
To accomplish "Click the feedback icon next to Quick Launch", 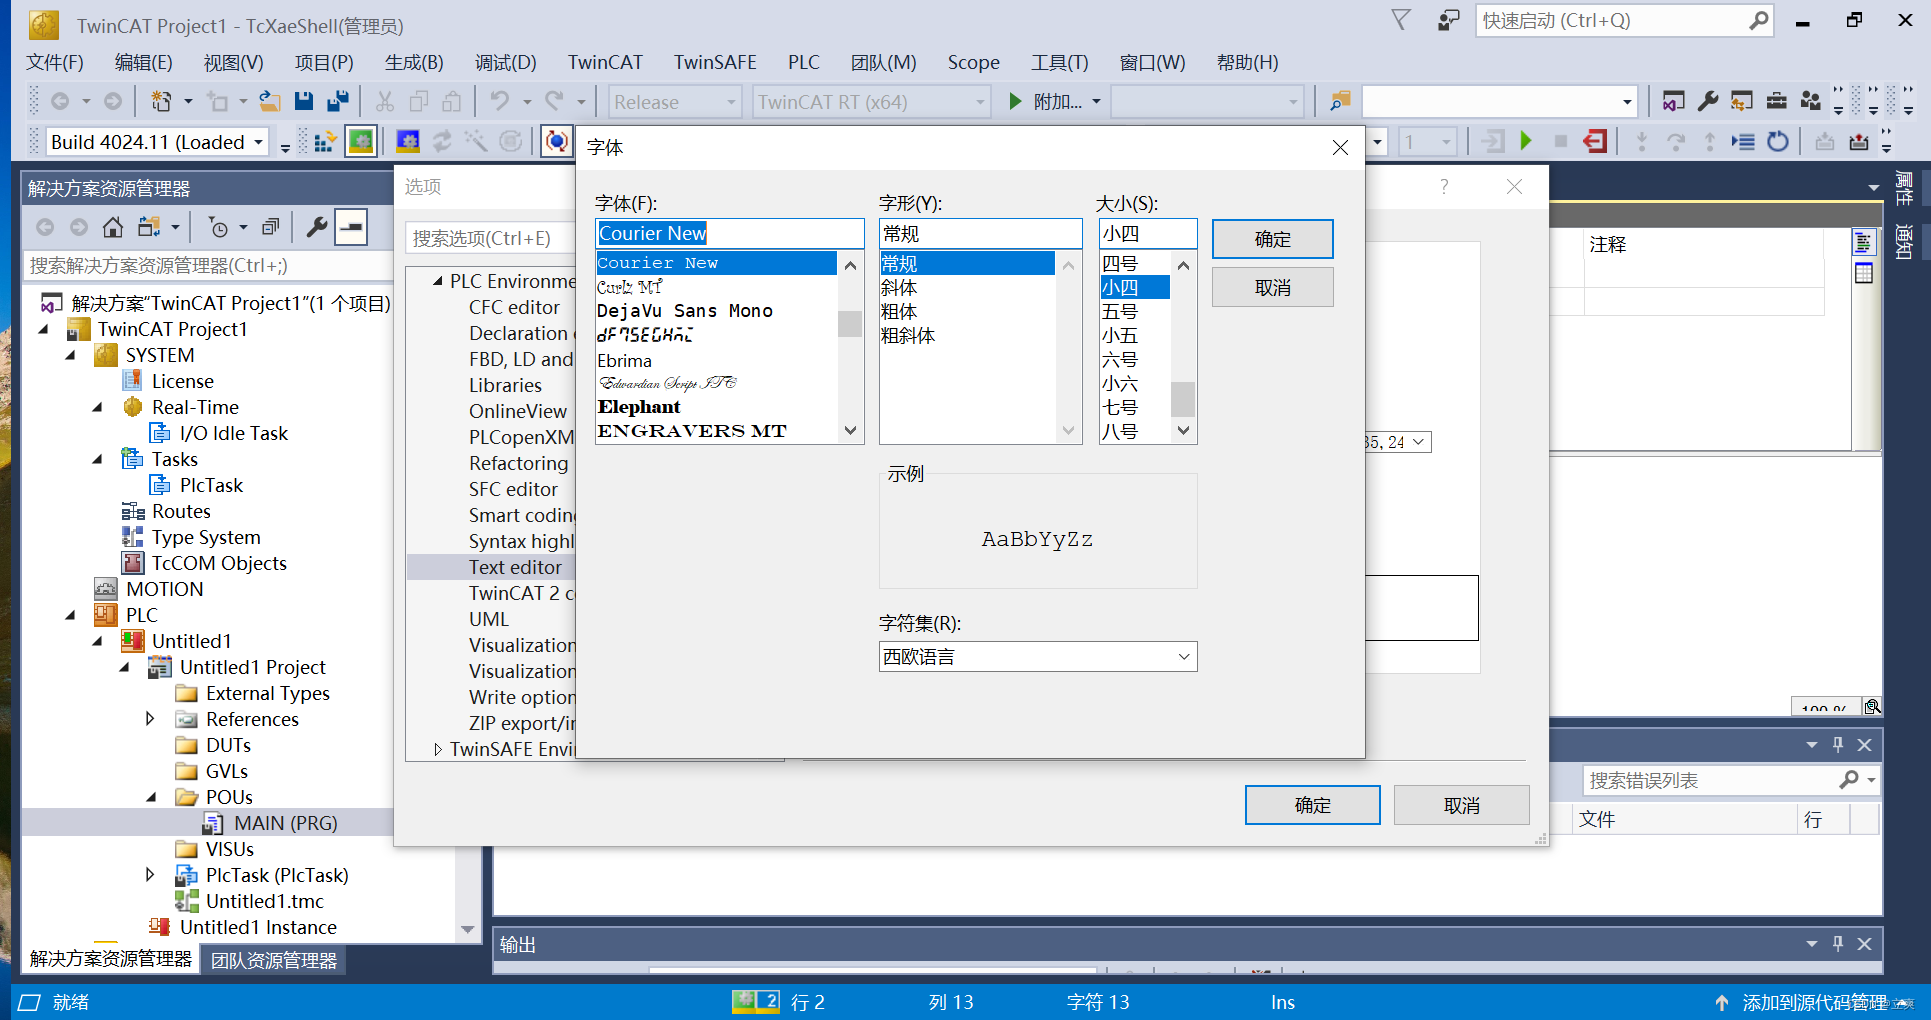I will pyautogui.click(x=1448, y=20).
